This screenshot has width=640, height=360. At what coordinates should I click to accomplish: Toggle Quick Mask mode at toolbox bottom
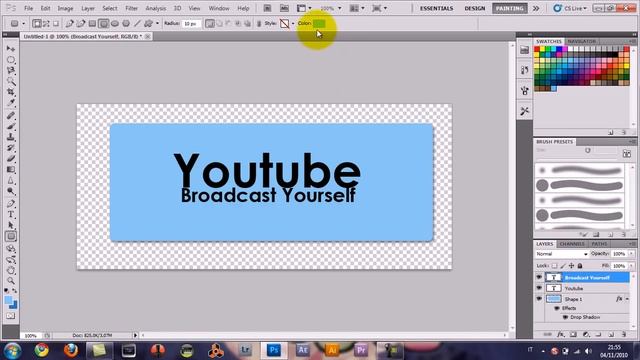(x=11, y=316)
